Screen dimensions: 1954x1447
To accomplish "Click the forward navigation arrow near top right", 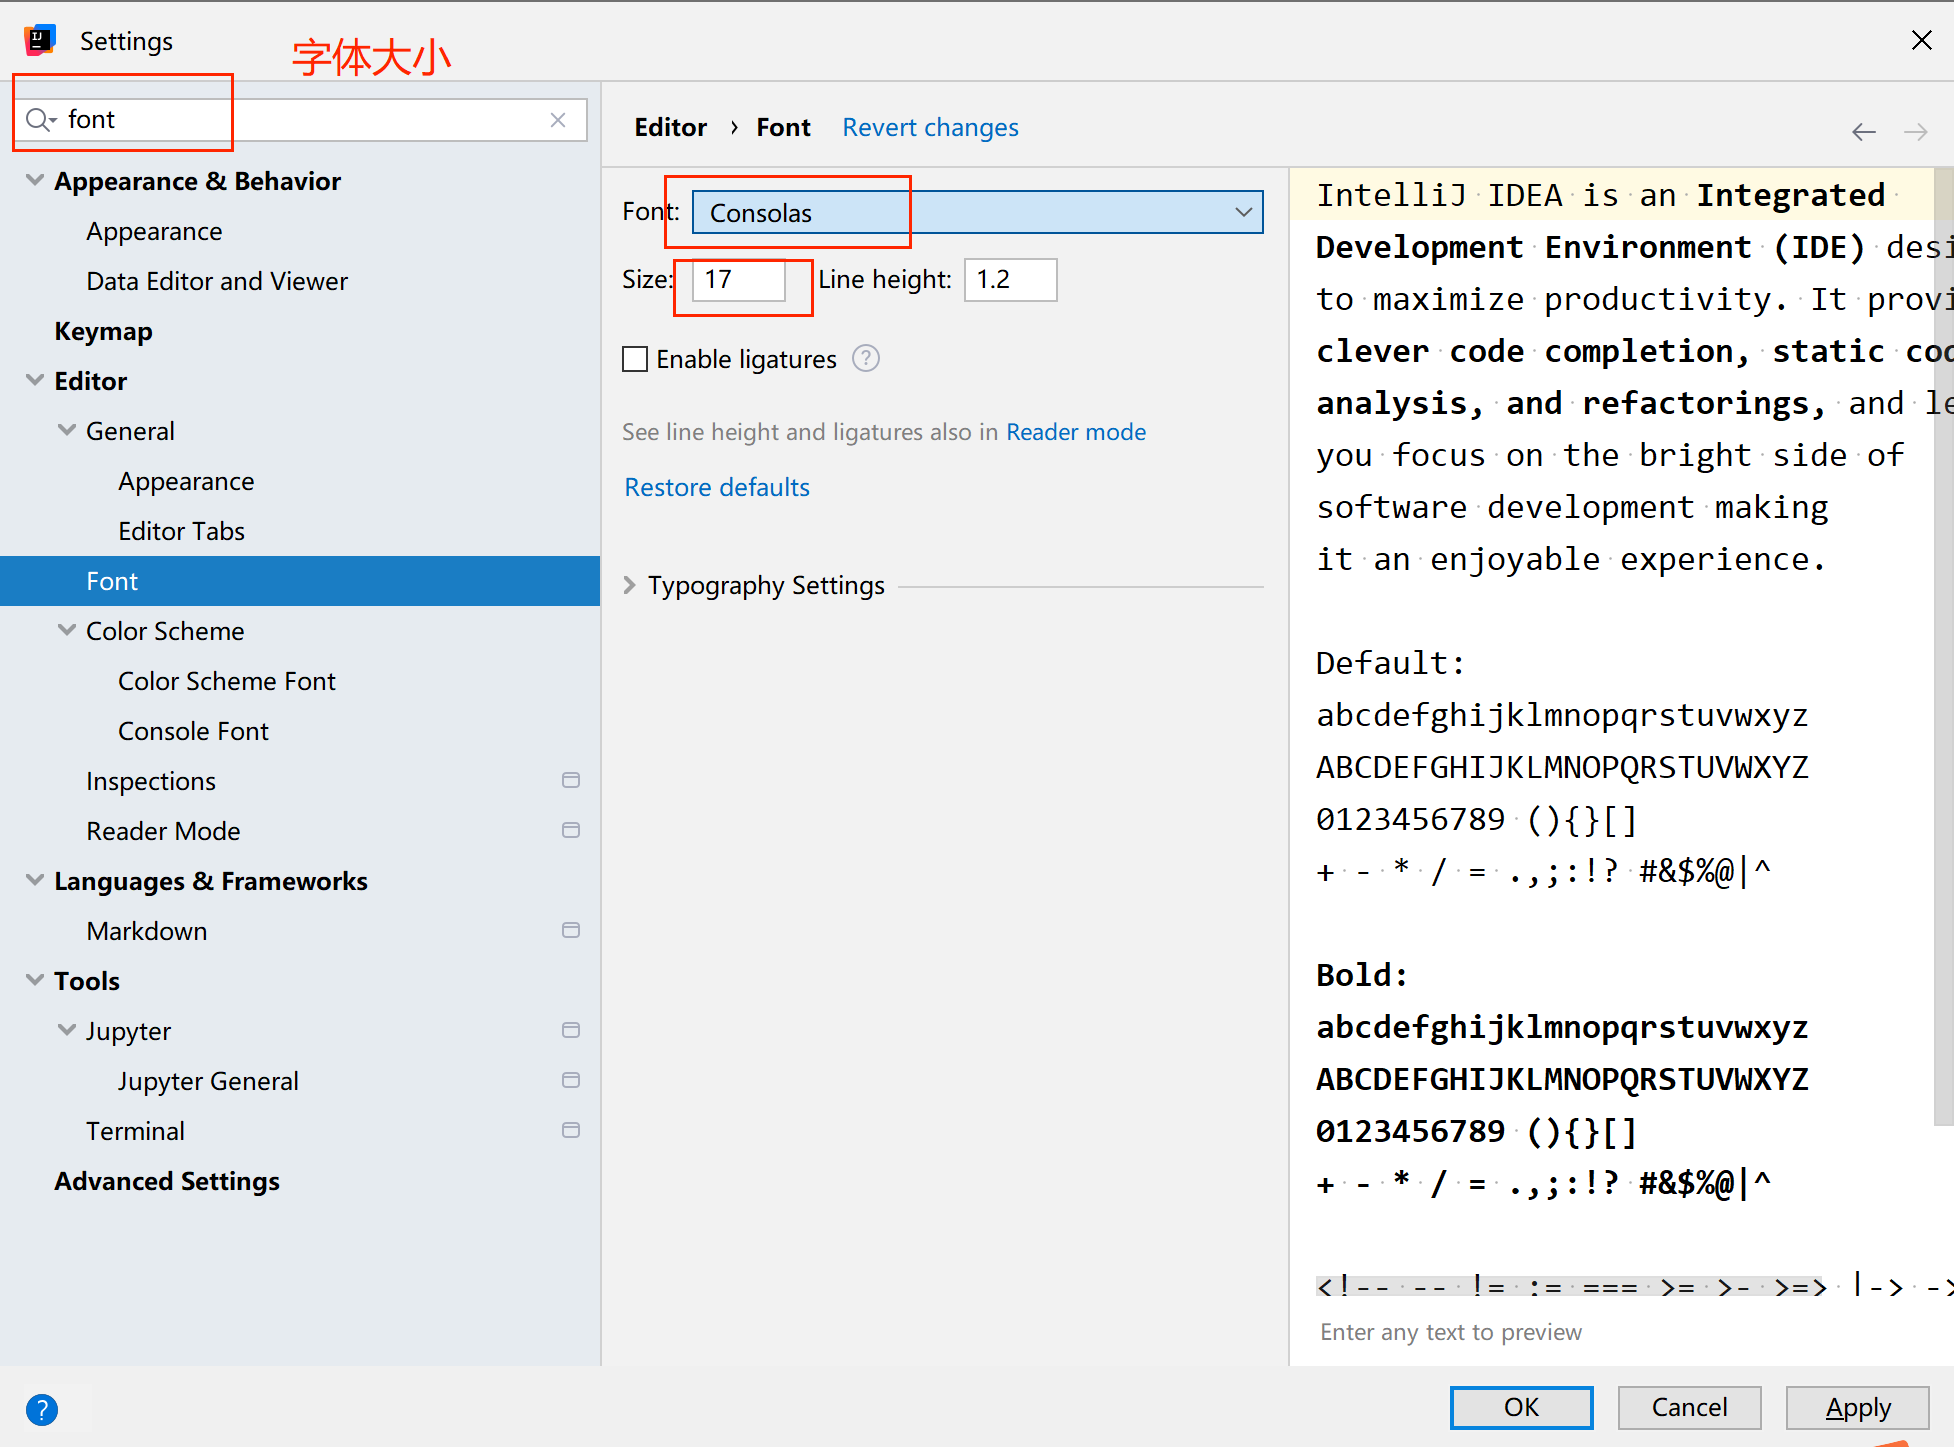I will 1916,131.
